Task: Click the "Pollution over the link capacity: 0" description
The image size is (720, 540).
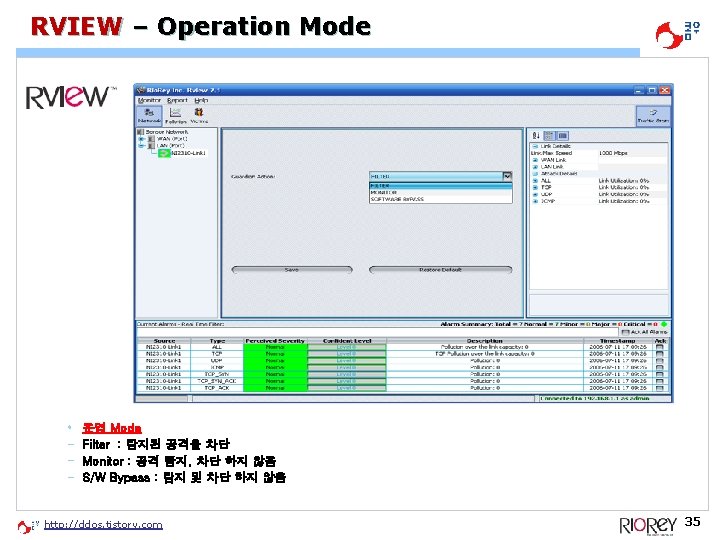Action: [484, 347]
